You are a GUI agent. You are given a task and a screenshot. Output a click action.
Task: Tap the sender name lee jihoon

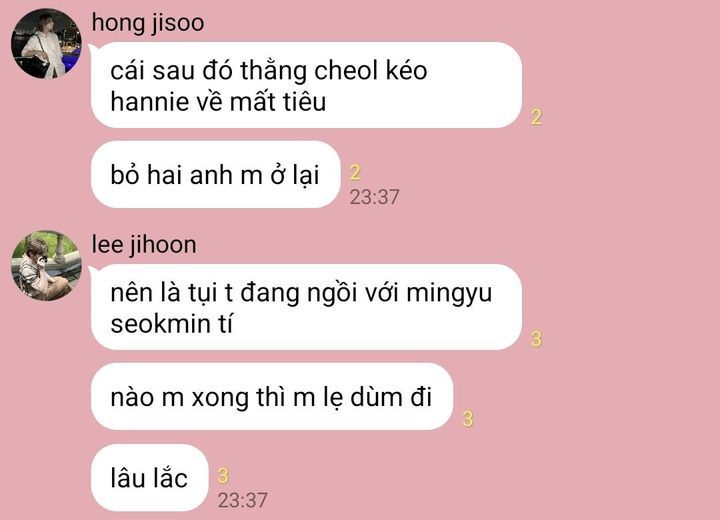click(x=144, y=245)
